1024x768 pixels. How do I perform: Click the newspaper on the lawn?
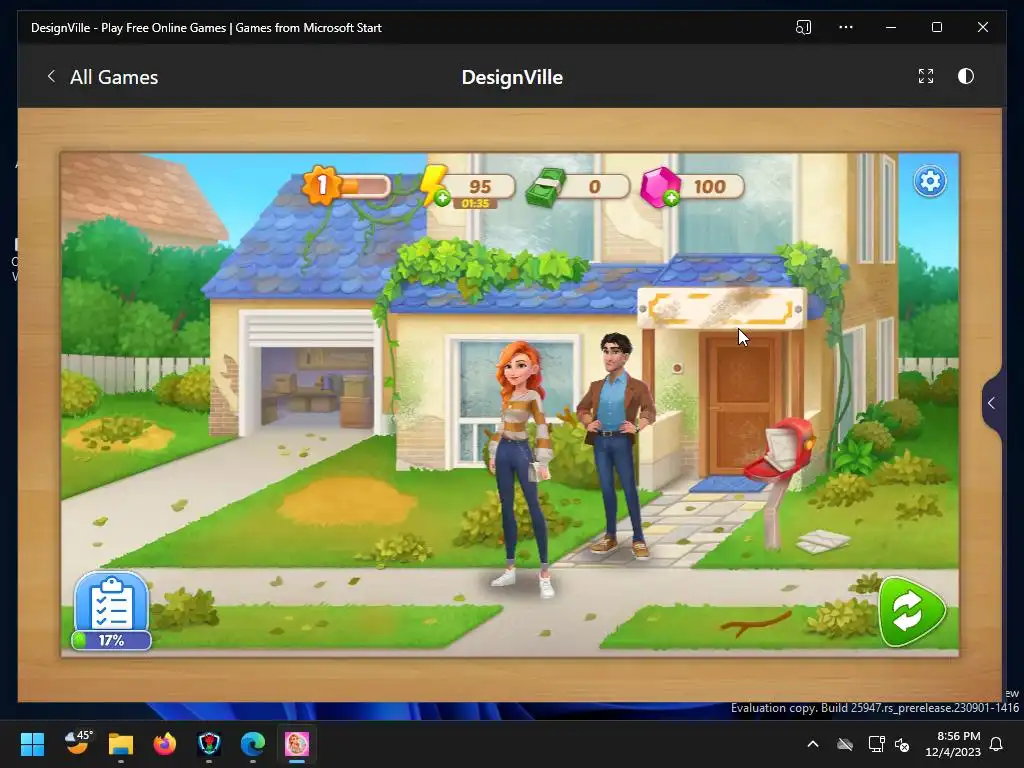click(822, 541)
